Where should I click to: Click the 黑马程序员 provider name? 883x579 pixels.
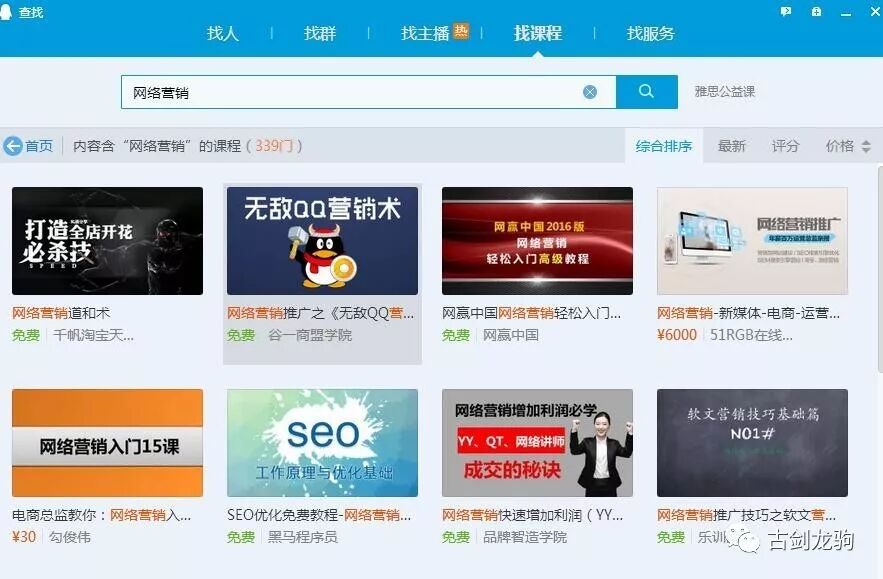coord(303,537)
